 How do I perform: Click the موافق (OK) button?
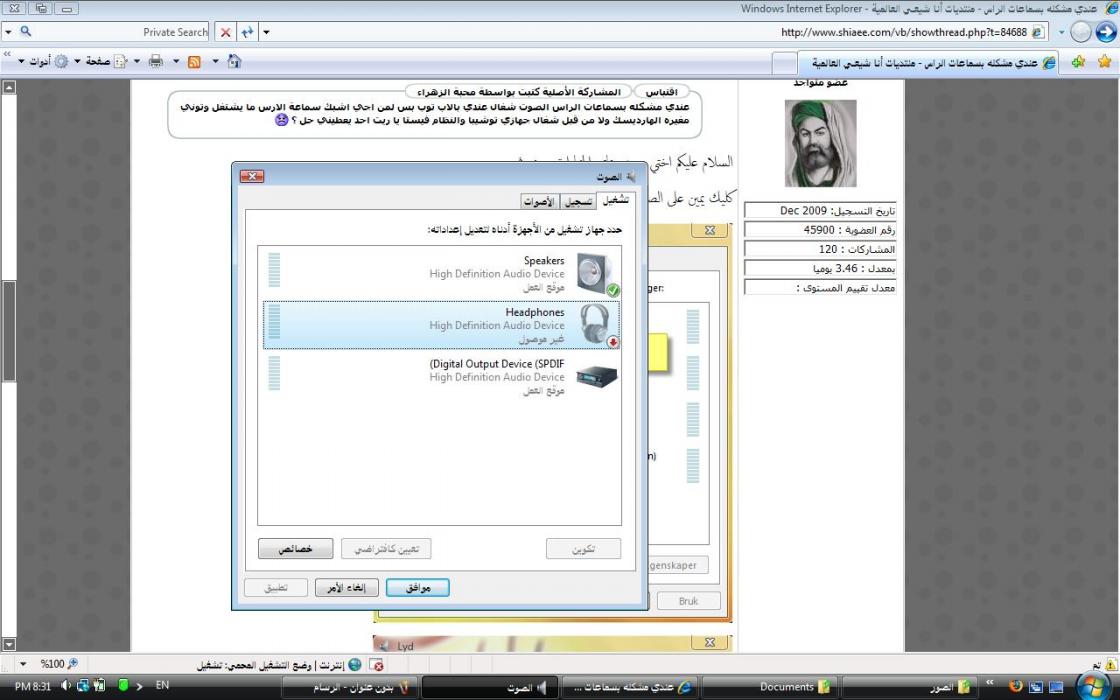[x=418, y=588]
